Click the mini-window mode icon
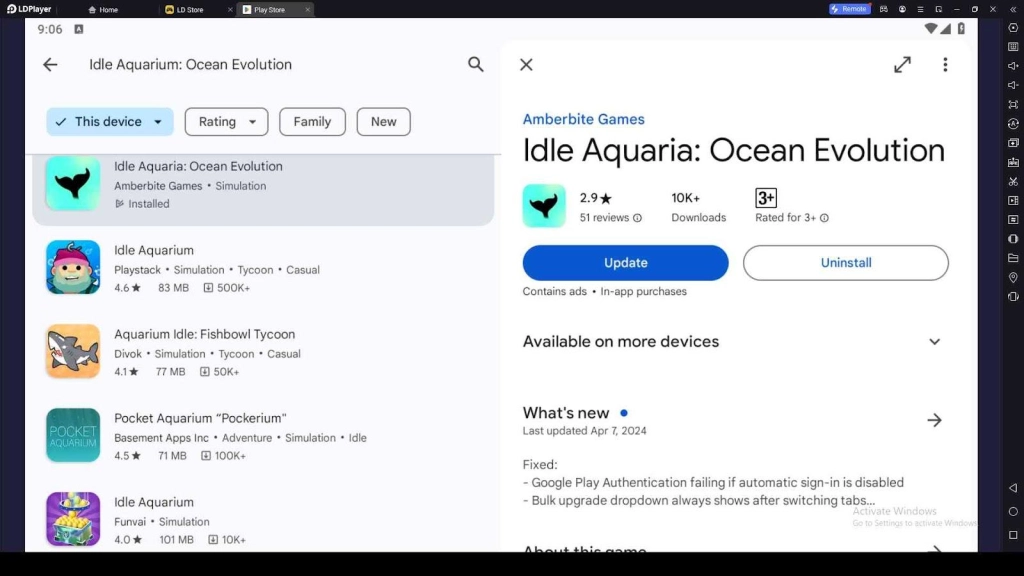The height and width of the screenshot is (576, 1024). 938,9
